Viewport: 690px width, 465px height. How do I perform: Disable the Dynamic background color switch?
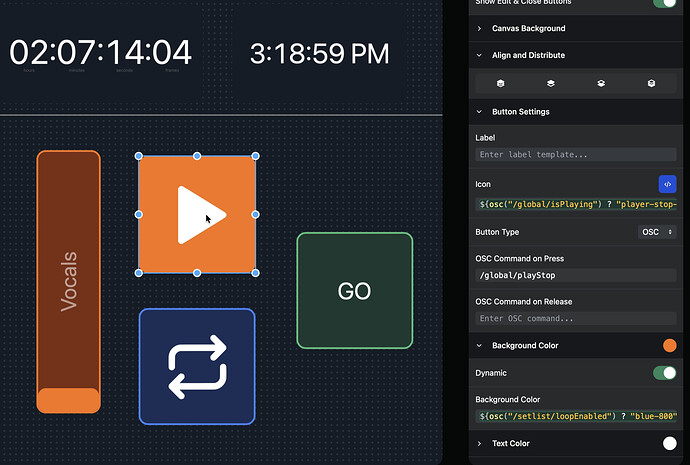click(664, 373)
